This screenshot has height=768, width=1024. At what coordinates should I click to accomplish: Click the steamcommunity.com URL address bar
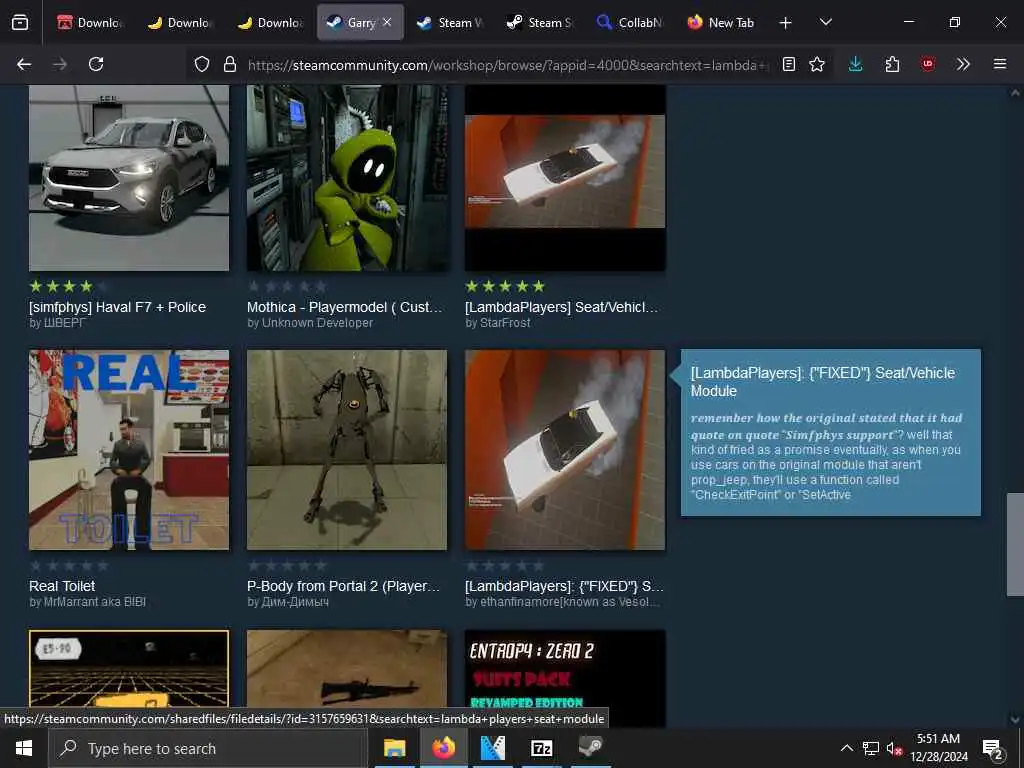[508, 65]
